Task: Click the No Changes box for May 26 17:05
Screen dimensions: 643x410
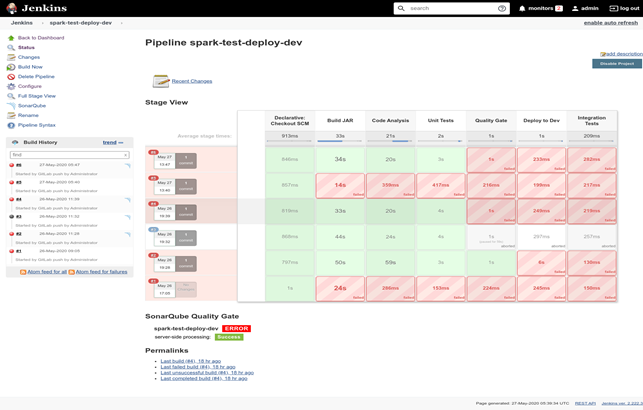Action: point(186,289)
